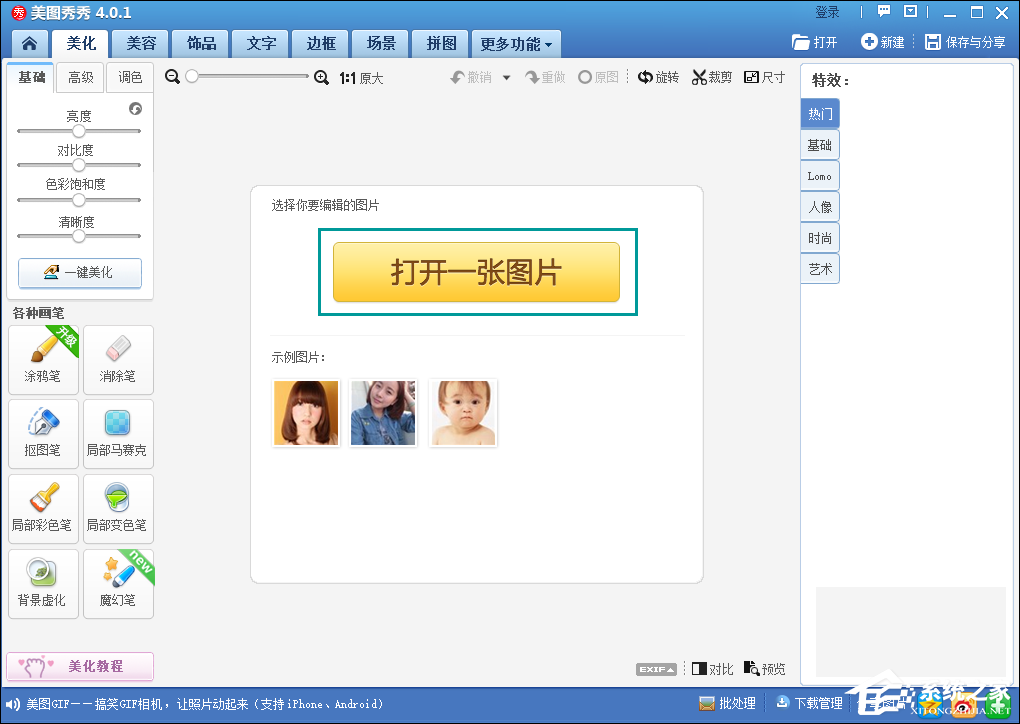
Task: Click the 亮度 brightness slider
Action: click(x=79, y=131)
